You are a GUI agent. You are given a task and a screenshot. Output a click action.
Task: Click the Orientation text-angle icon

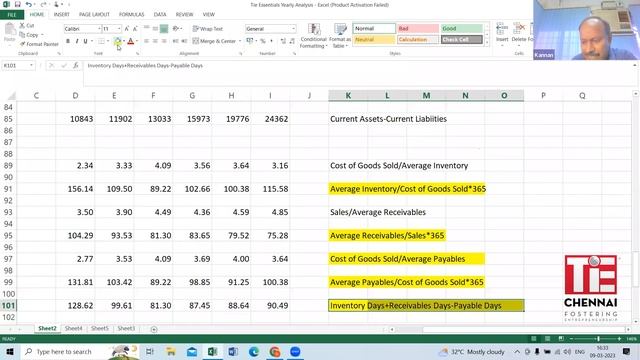(x=176, y=29)
